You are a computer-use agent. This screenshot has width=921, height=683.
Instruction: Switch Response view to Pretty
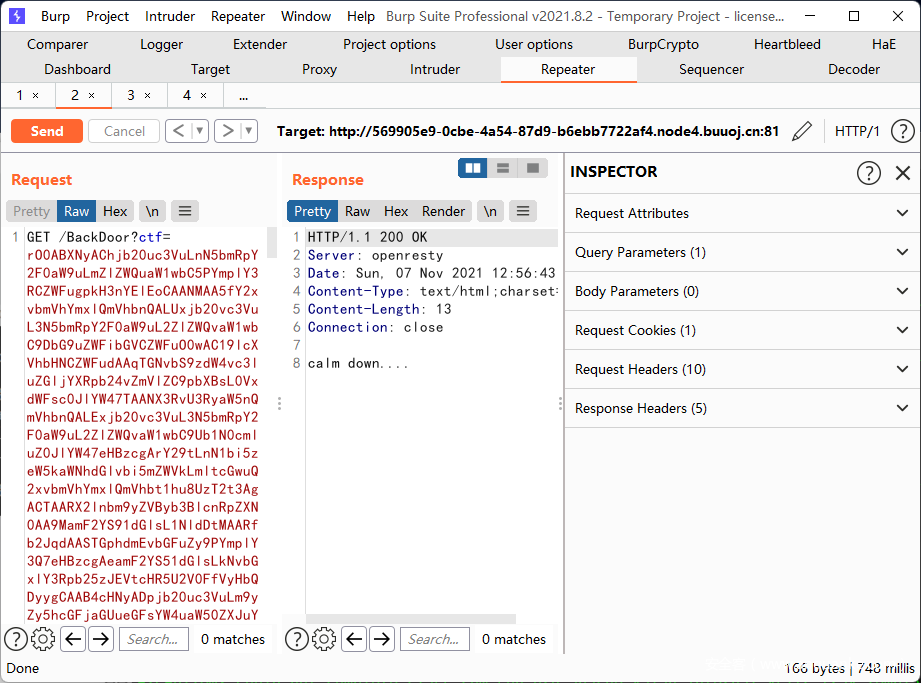tap(312, 211)
